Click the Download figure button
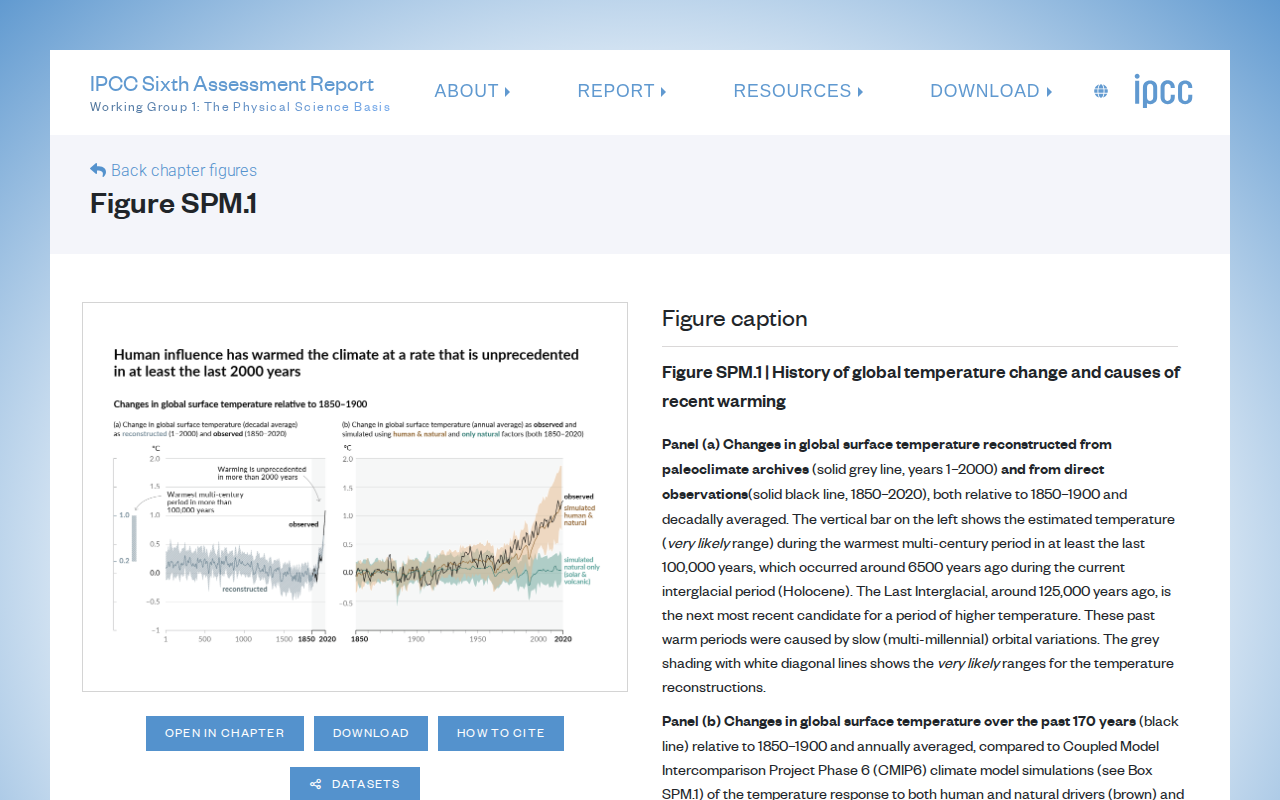The image size is (1280, 800). 371,733
